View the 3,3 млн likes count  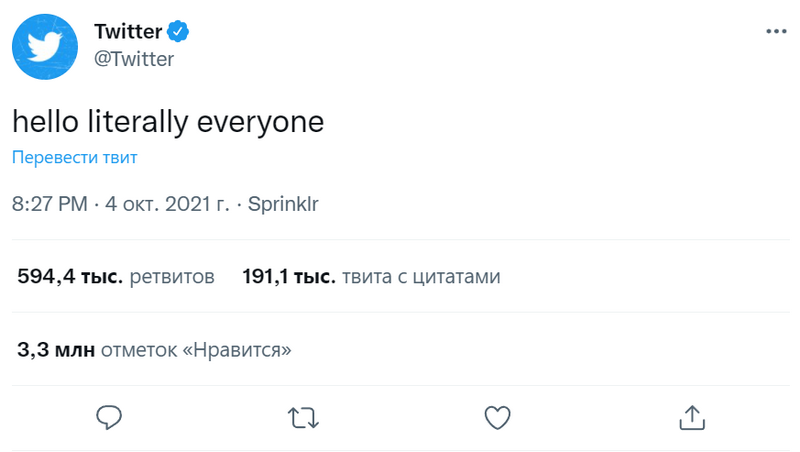coord(56,350)
